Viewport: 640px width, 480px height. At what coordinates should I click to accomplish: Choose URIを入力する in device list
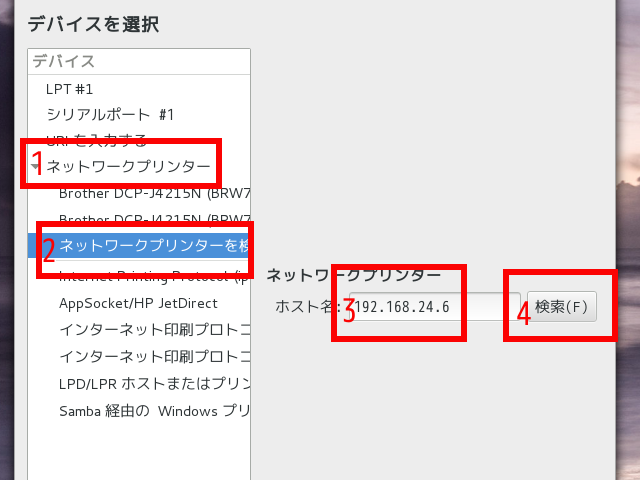[96, 140]
